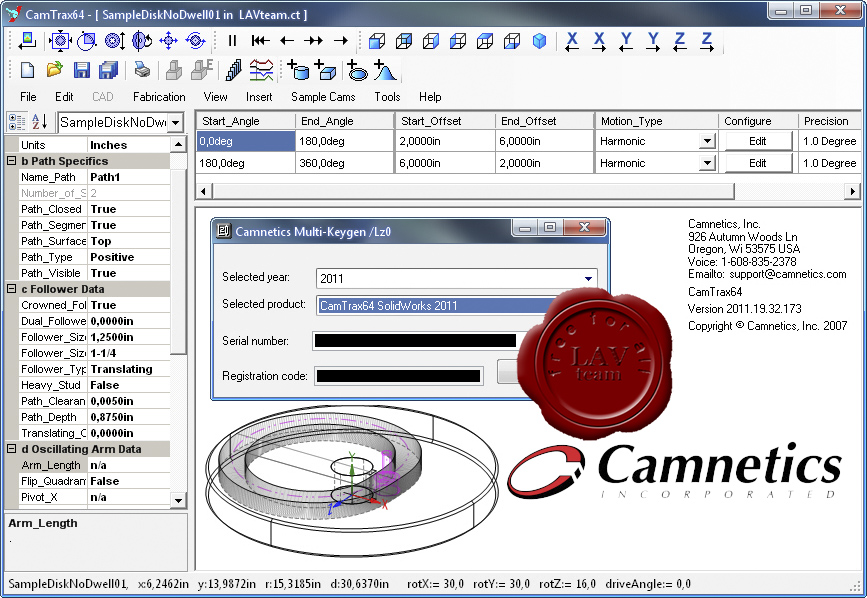The height and width of the screenshot is (598, 867).
Task: Toggle alphabetical A-Z sort in the property grid
Action: [x=39, y=122]
